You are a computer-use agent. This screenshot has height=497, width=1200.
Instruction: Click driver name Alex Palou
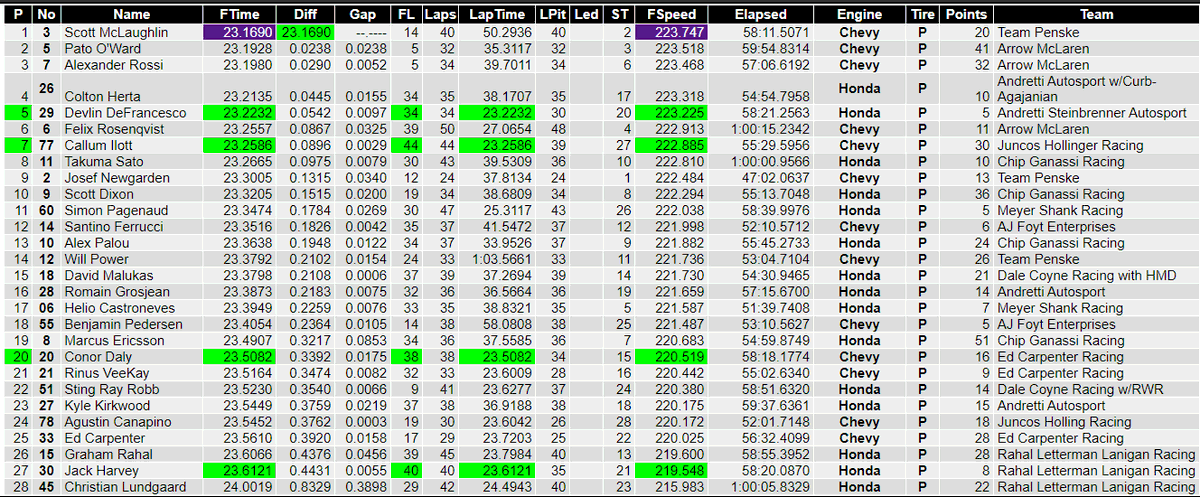point(97,243)
